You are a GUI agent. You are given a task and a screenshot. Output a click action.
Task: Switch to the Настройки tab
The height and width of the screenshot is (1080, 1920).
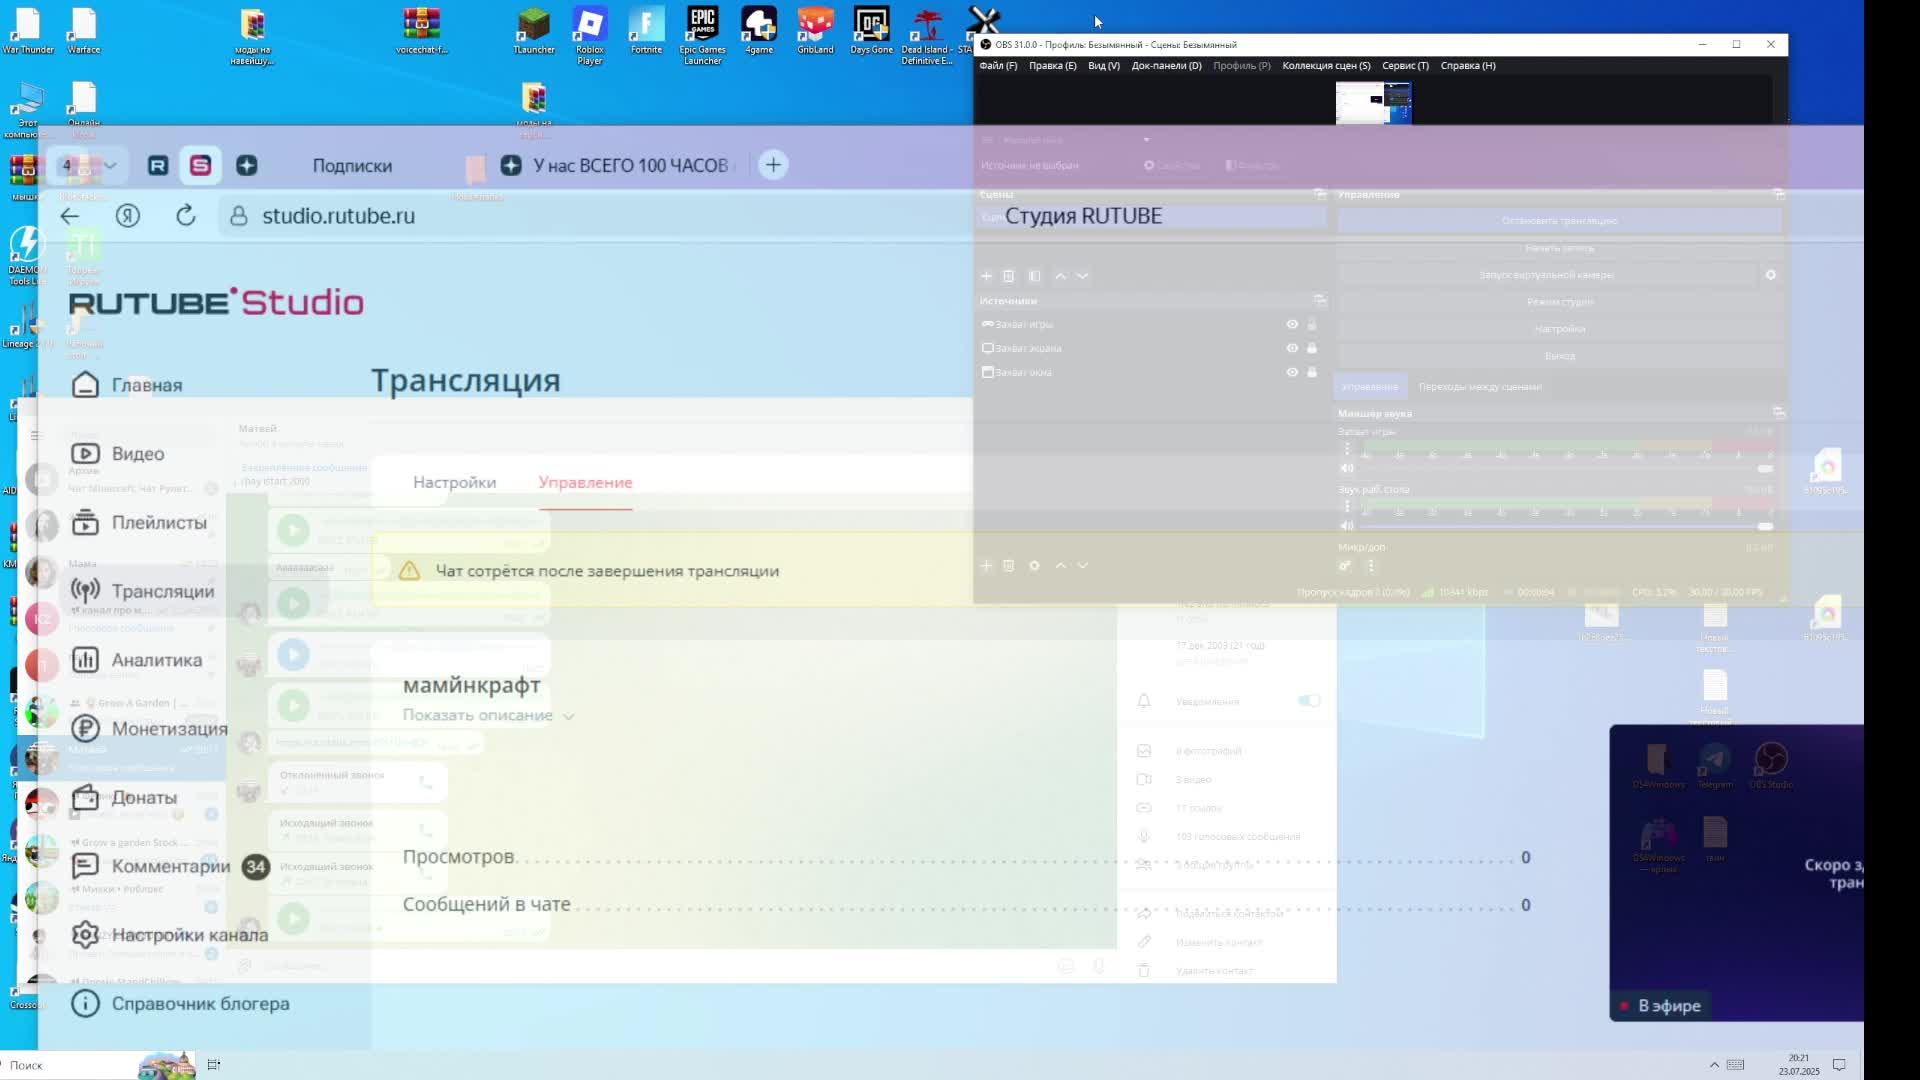pyautogui.click(x=454, y=482)
